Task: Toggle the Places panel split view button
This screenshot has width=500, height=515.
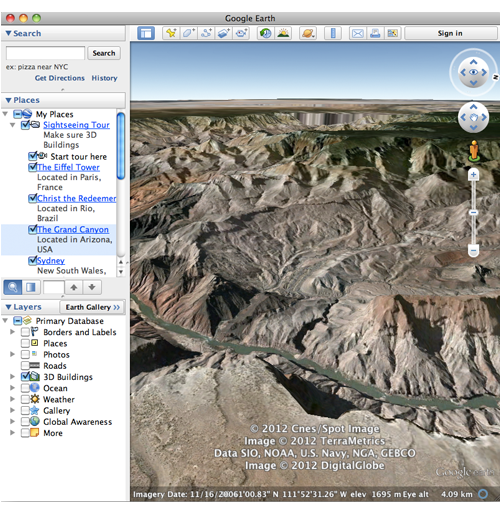Action: coord(31,287)
